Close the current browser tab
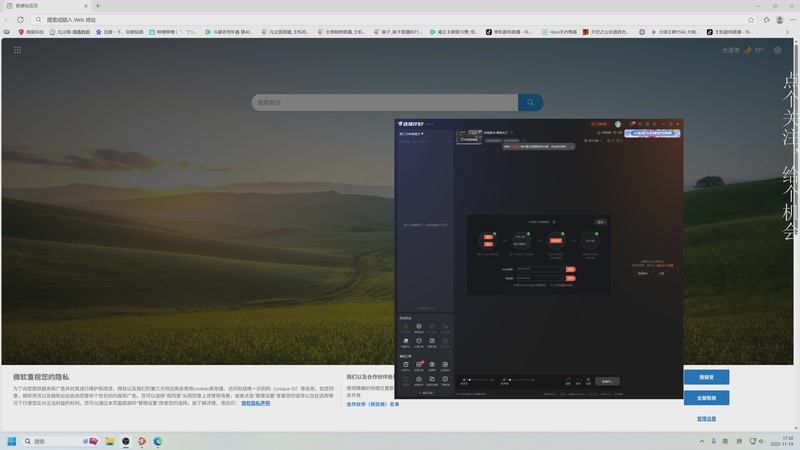 point(86,6)
